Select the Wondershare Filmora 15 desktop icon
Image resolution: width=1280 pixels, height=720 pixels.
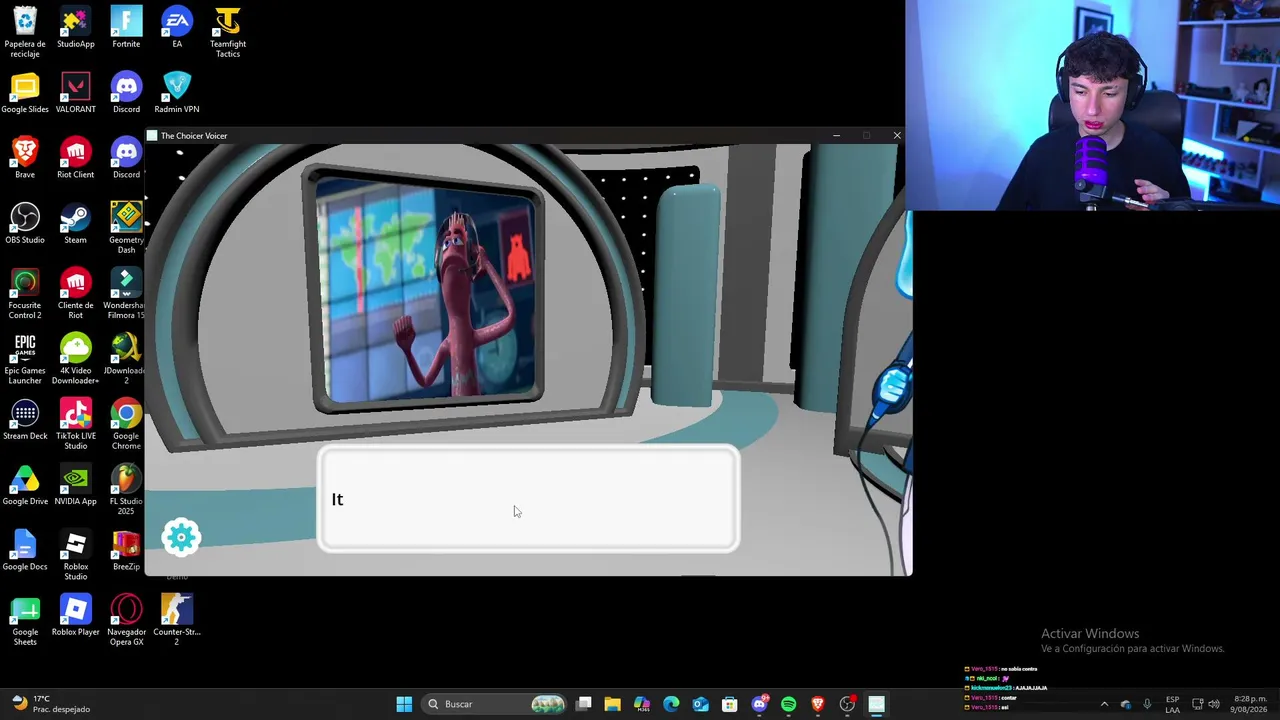[x=126, y=294]
